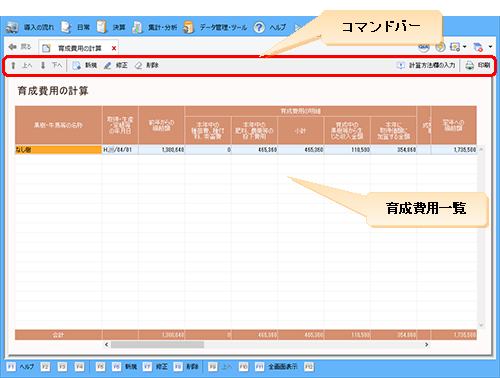Viewport: 500px width, 378px height.
Task: Open the データ管理・ツール menu
Action: [x=215, y=27]
